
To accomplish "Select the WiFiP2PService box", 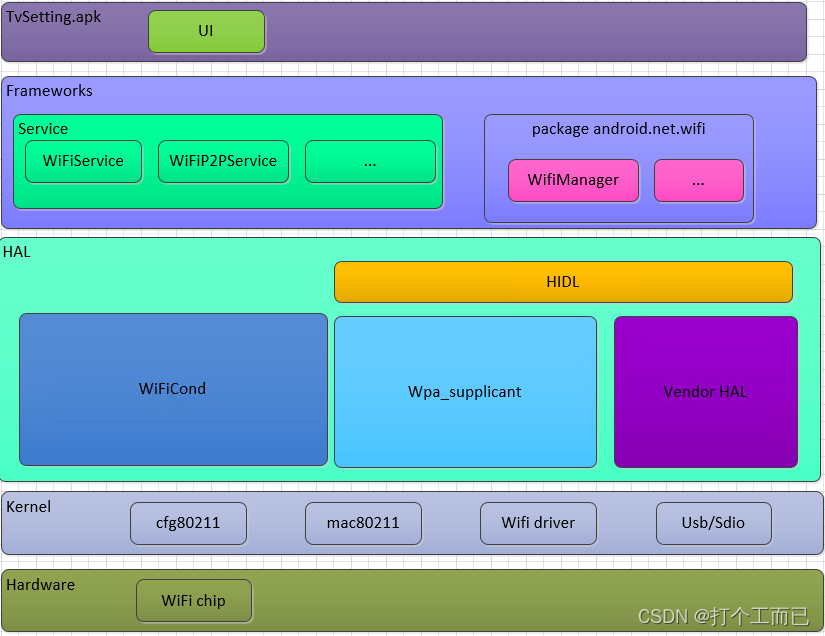I will click(x=223, y=161).
